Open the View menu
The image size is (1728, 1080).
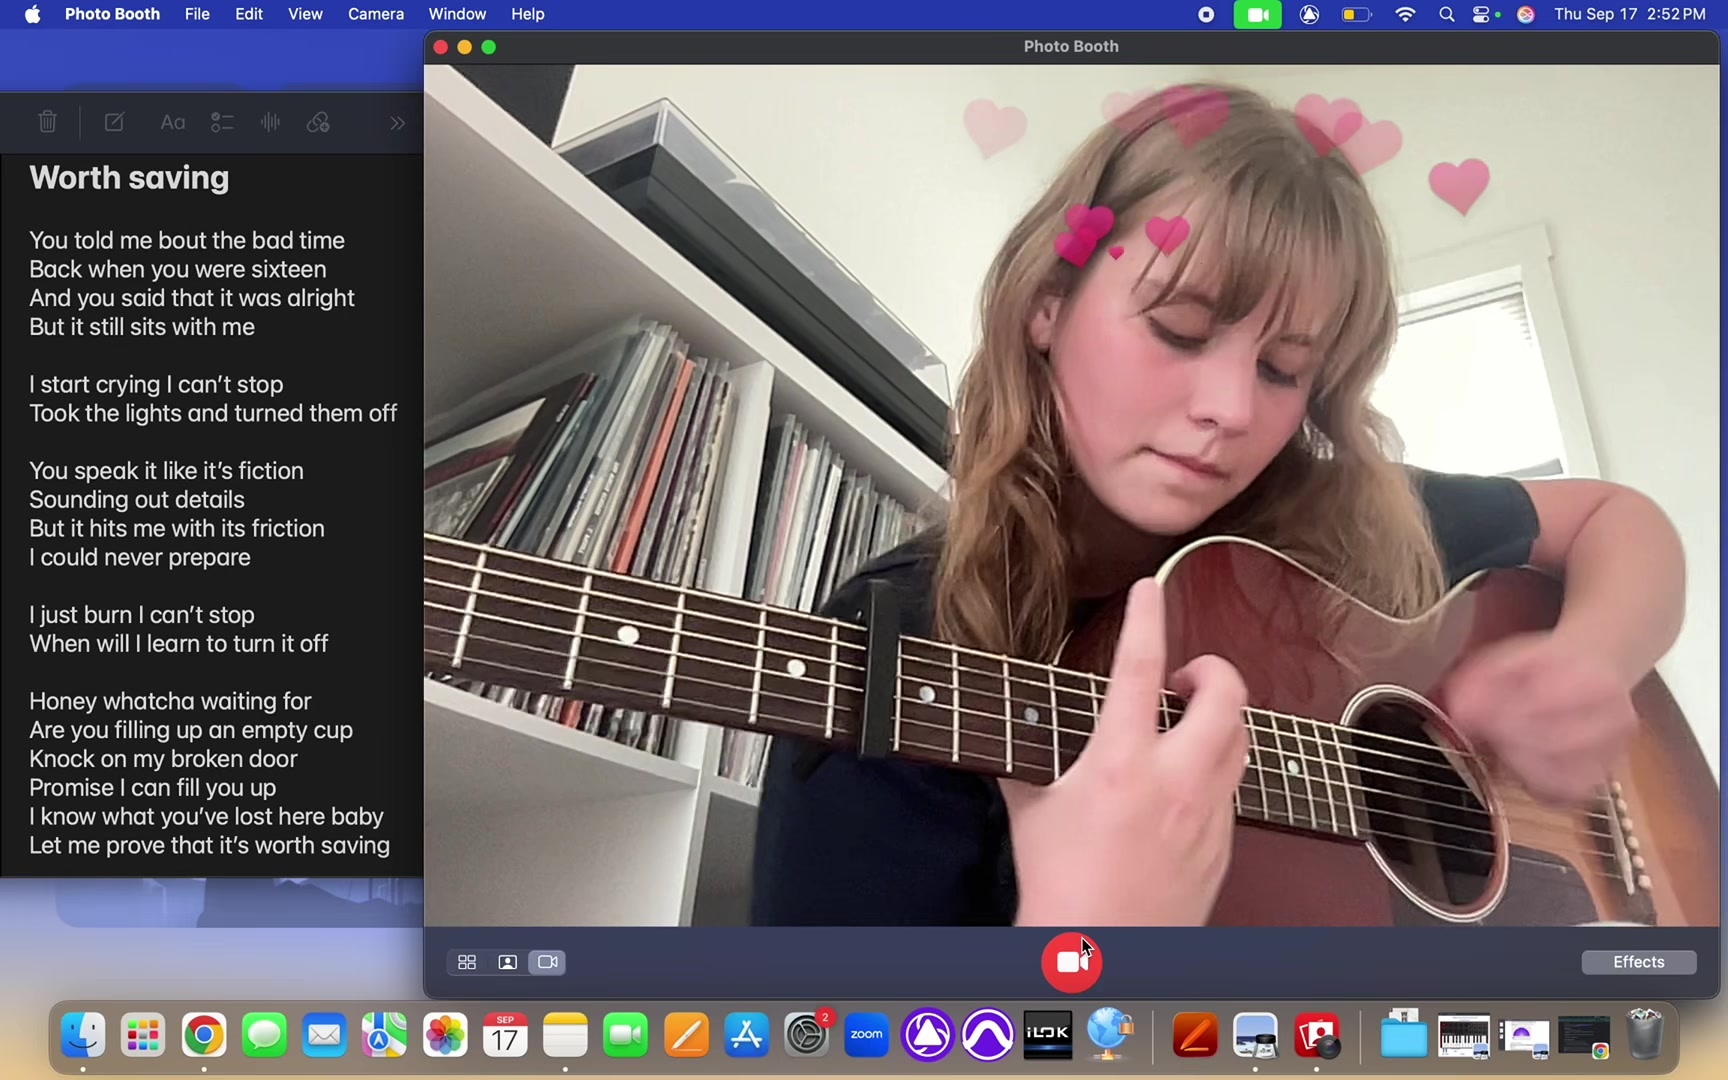tap(305, 14)
